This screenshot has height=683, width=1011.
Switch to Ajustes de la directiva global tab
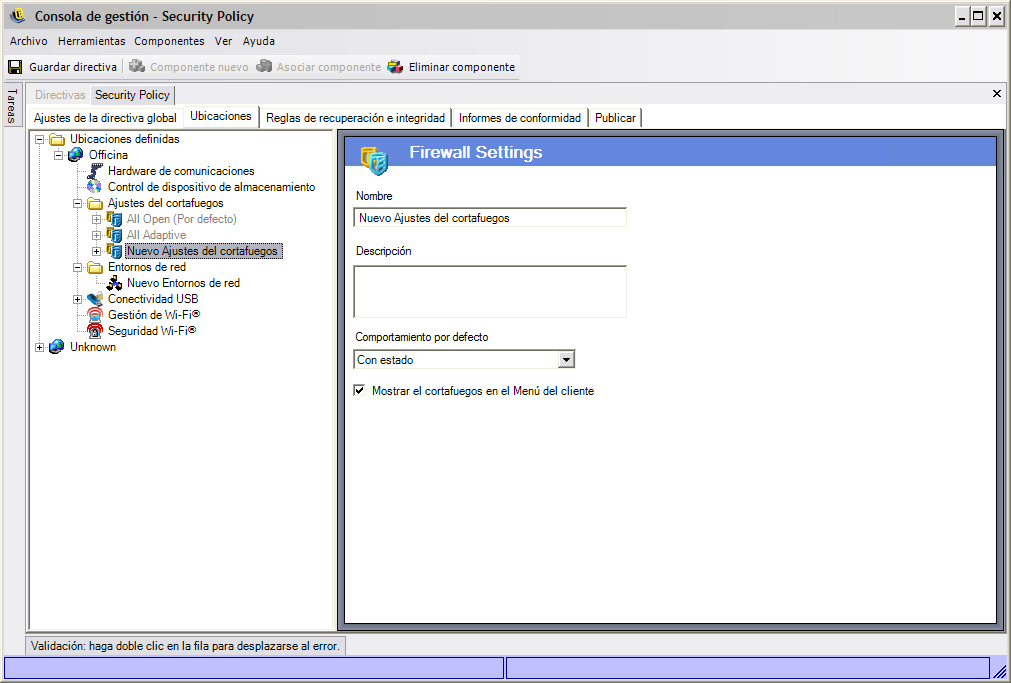(105, 118)
